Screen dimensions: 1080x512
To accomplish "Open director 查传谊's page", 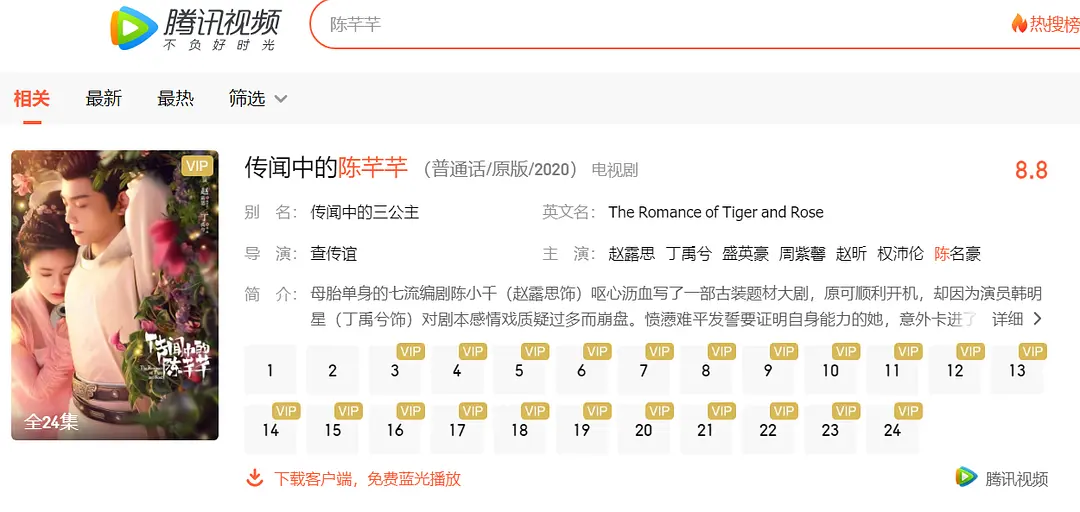I will 333,253.
